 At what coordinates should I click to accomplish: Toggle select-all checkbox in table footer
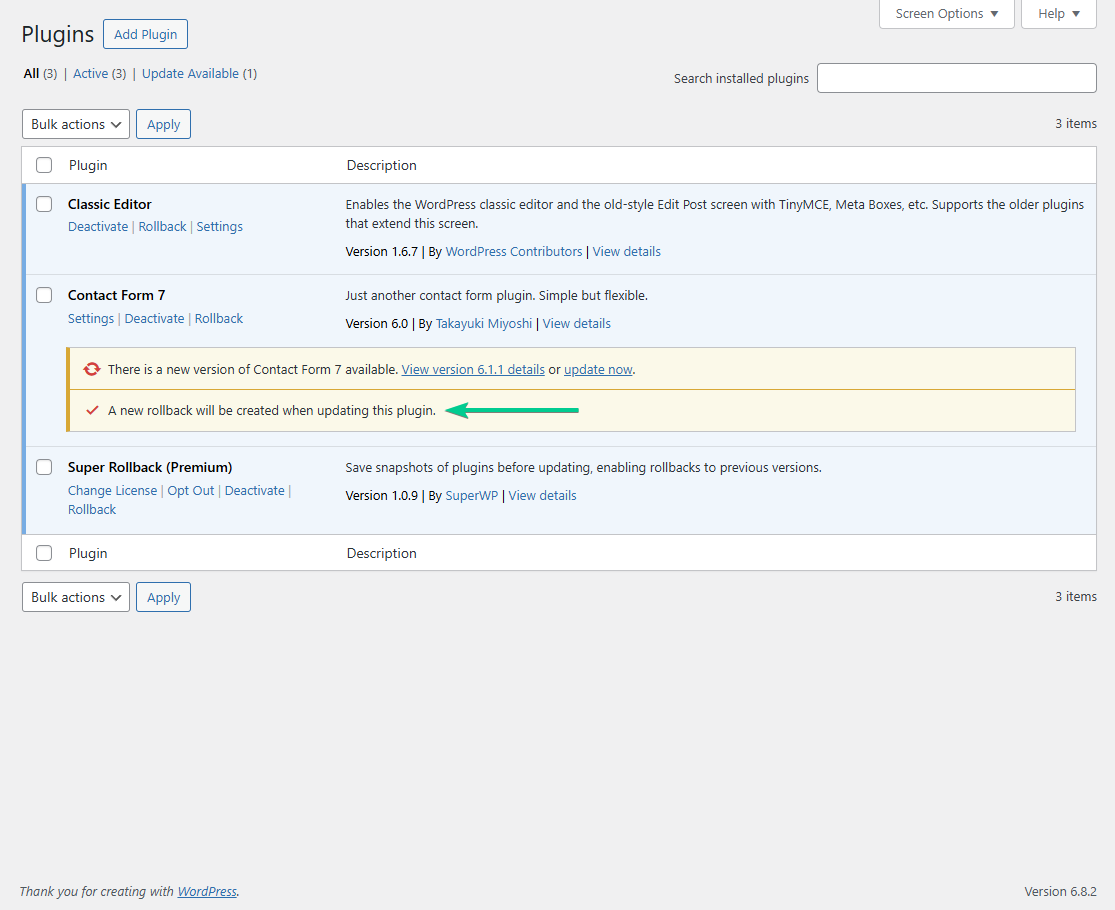pyautogui.click(x=44, y=553)
